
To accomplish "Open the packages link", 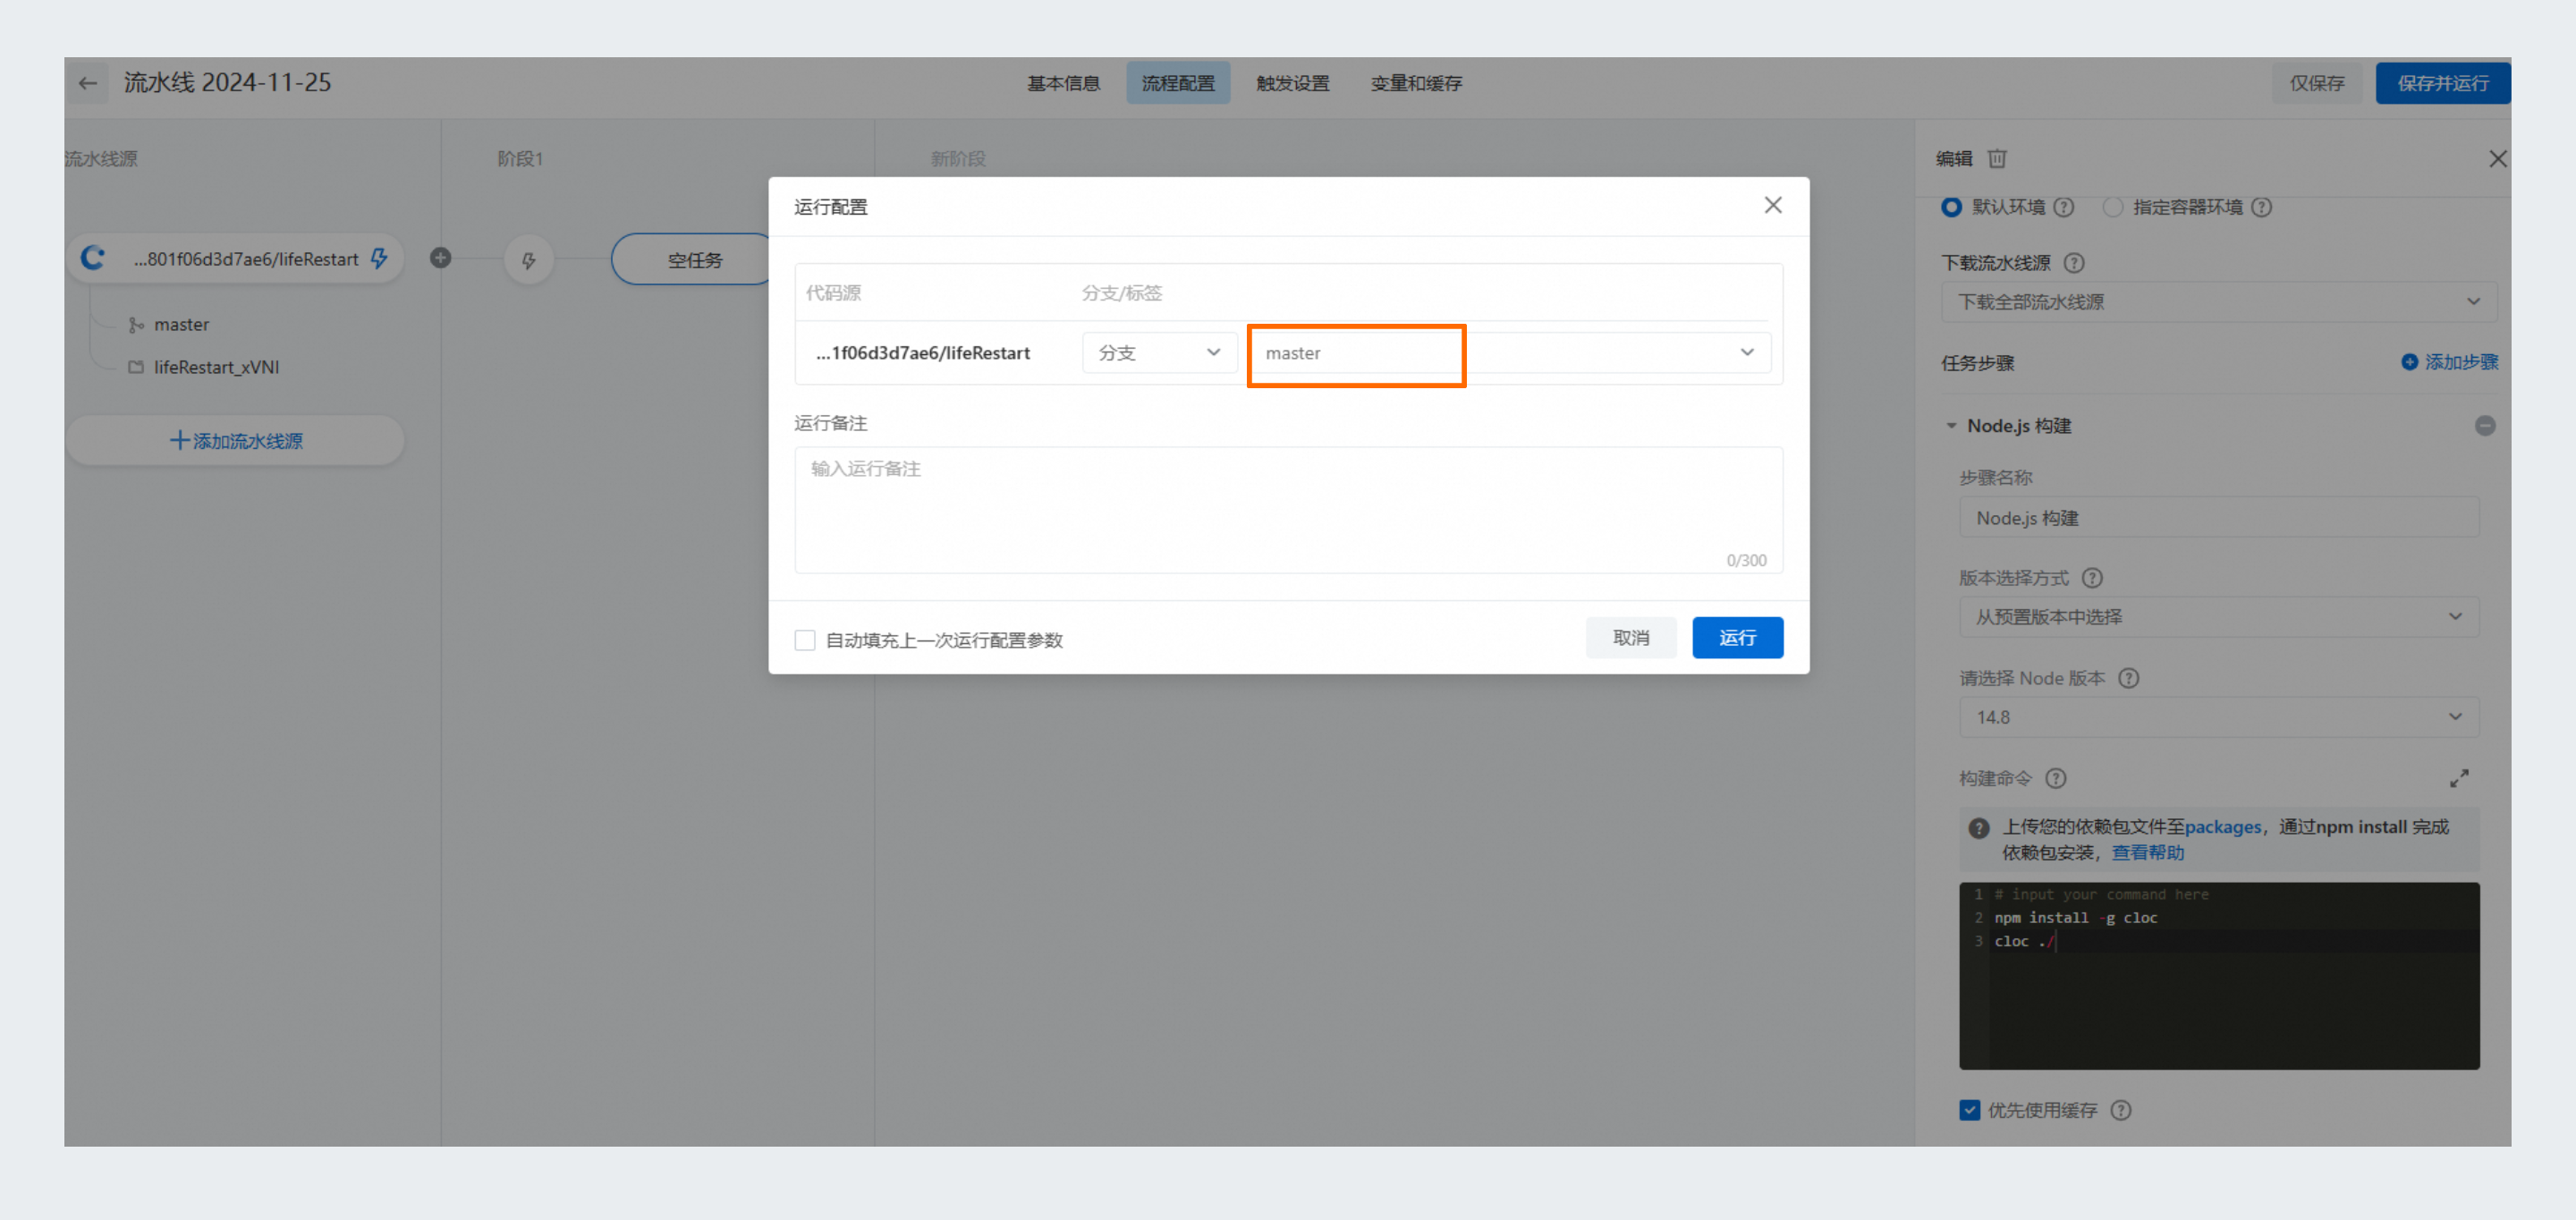I will (2222, 827).
